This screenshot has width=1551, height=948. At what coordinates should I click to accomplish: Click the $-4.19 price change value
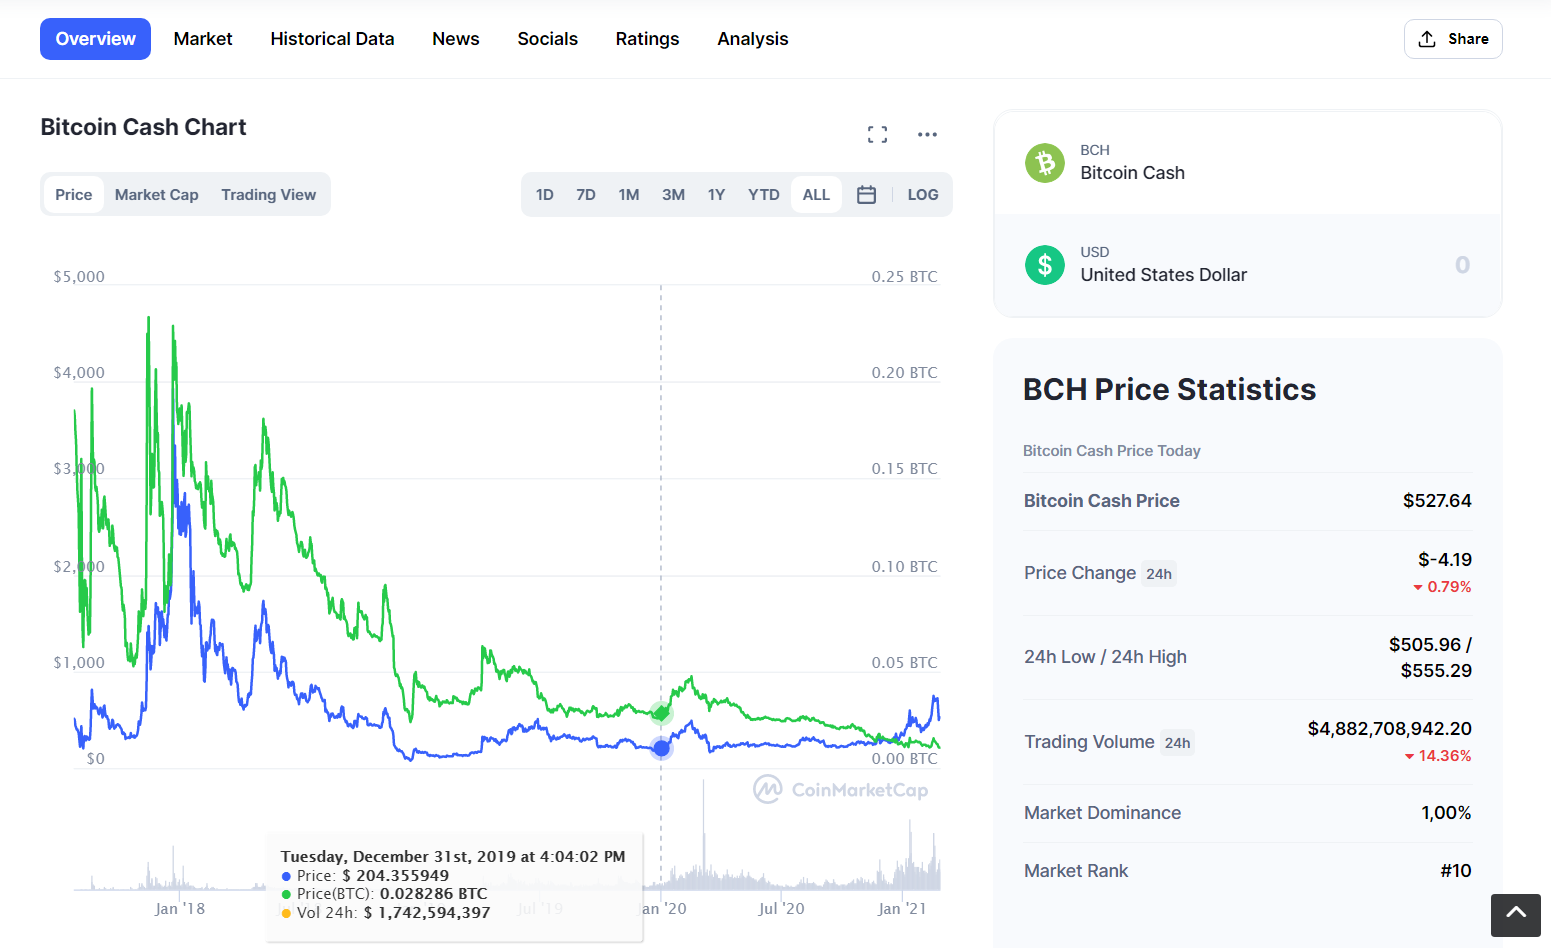click(1445, 560)
